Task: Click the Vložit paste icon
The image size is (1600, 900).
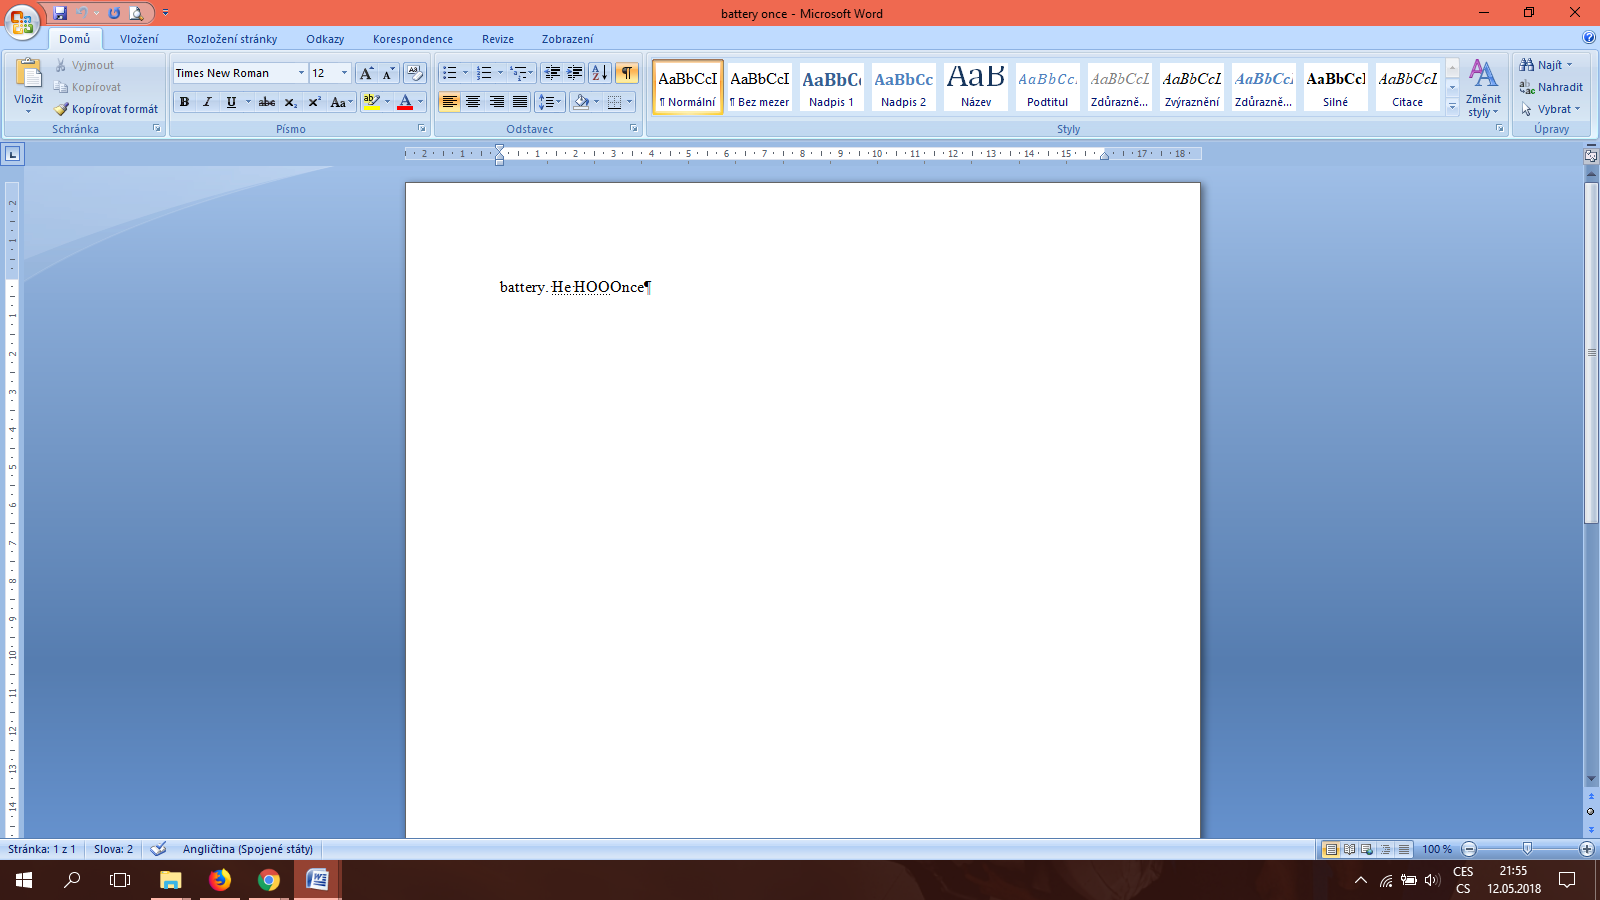Action: pos(28,73)
